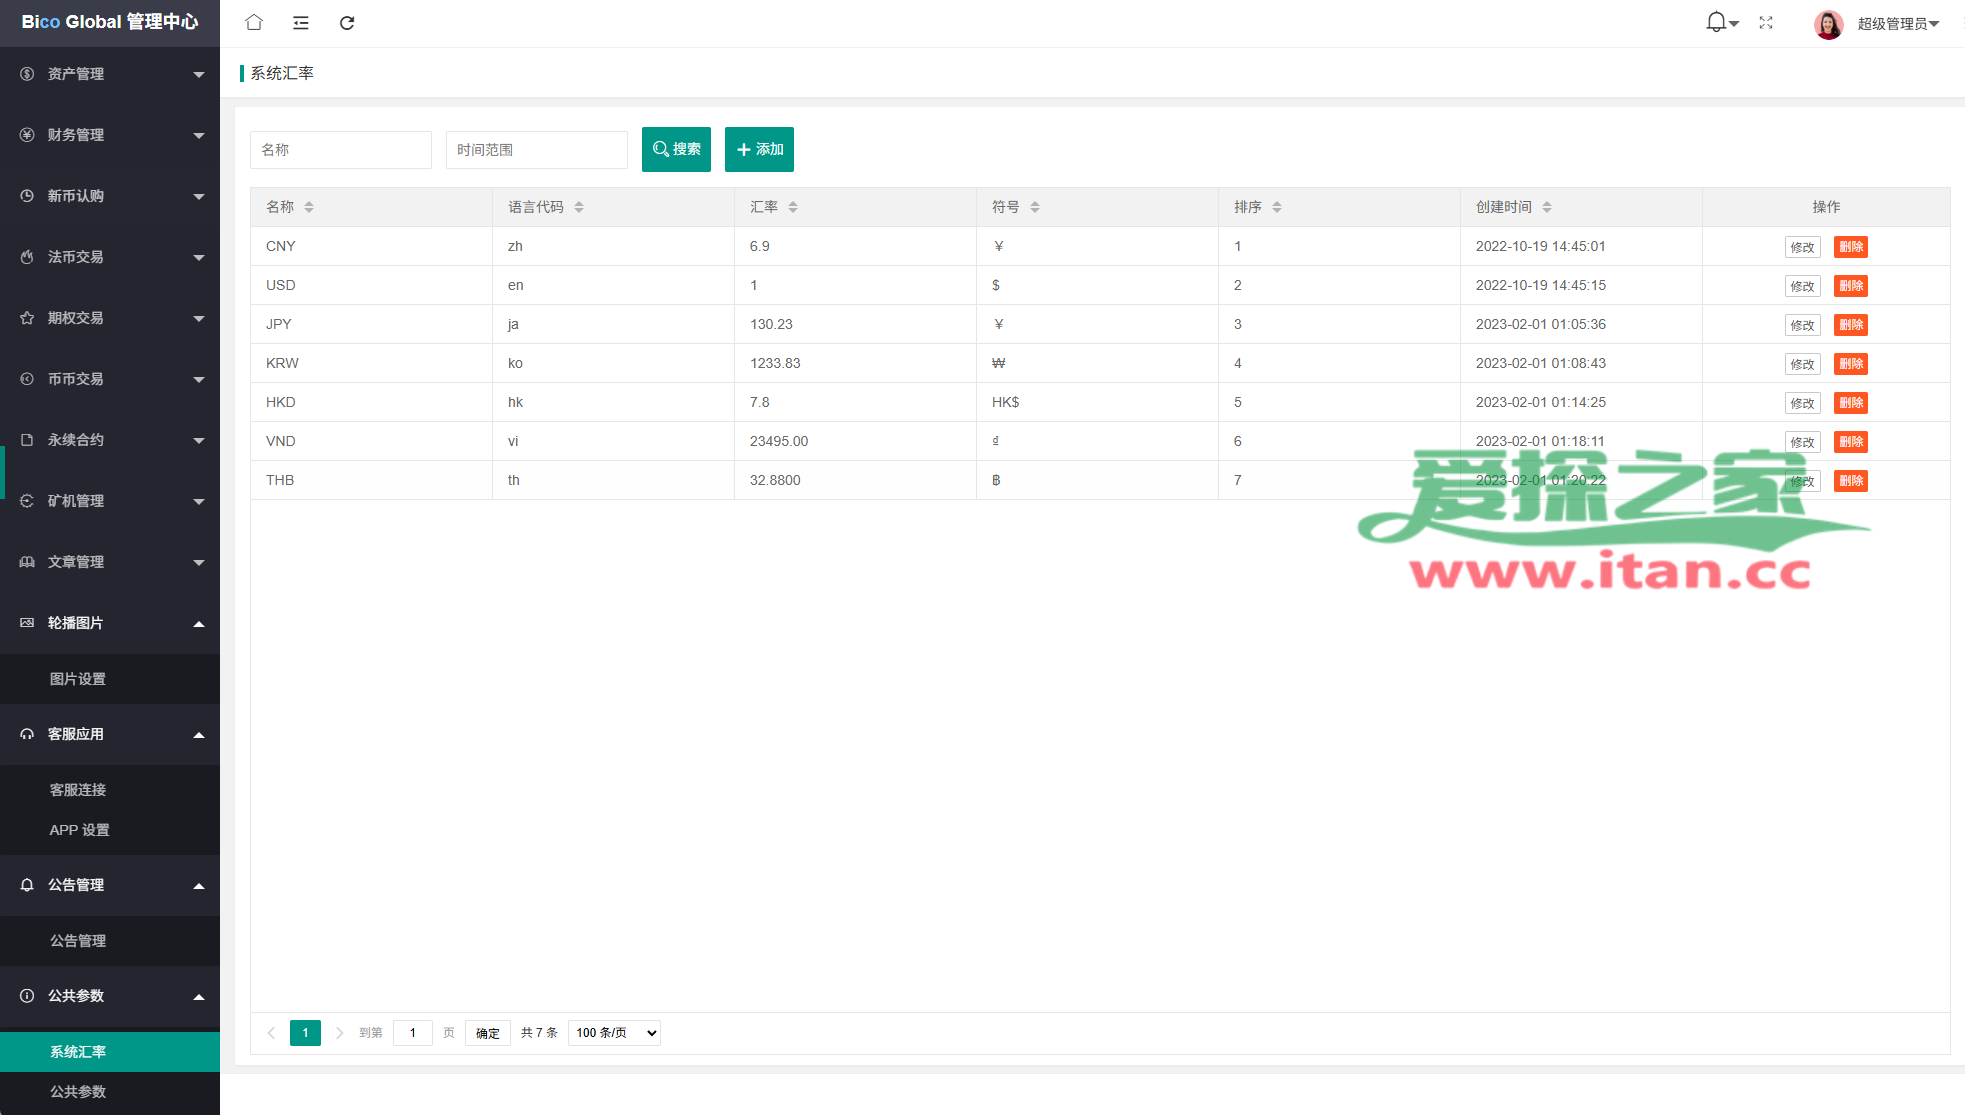Click the 搜索 search button
1965x1115 pixels.
pos(676,149)
